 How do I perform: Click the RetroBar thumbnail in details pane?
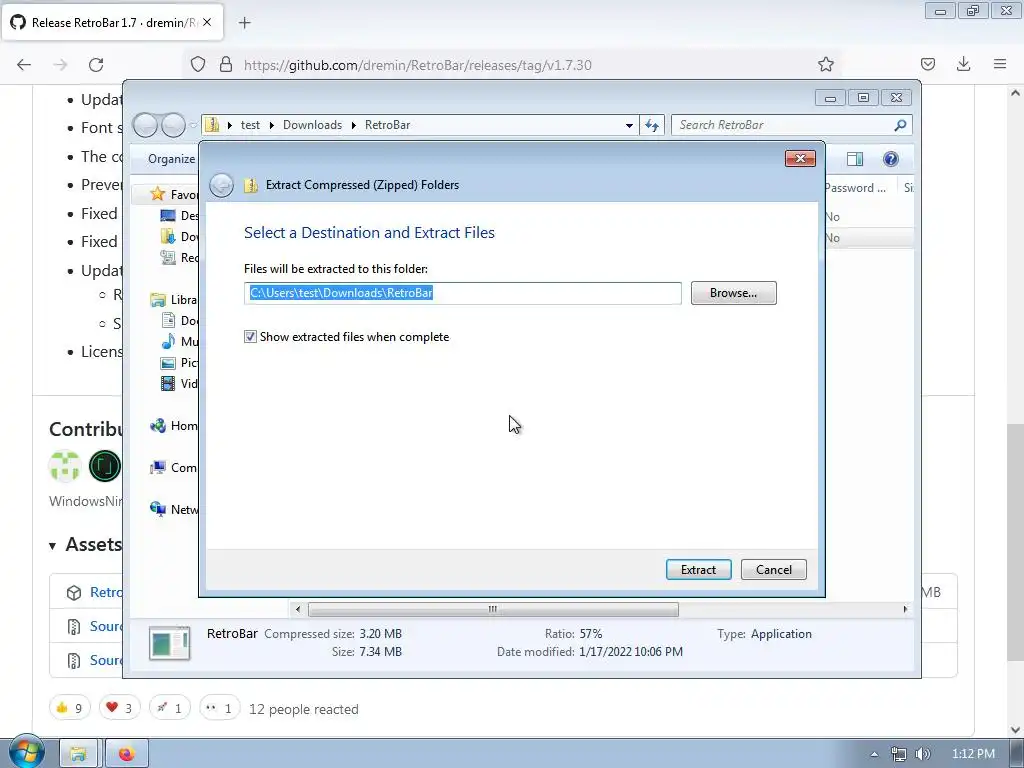(x=170, y=644)
